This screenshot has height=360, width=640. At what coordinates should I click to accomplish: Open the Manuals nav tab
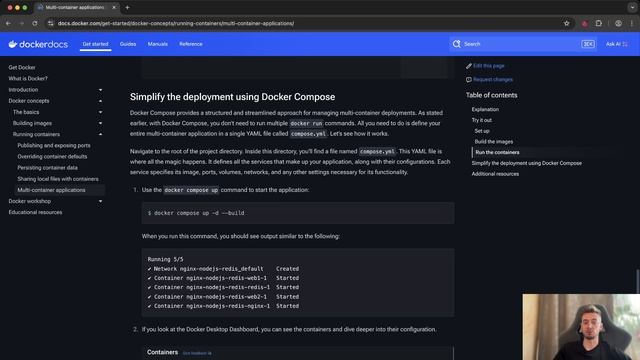coord(158,44)
